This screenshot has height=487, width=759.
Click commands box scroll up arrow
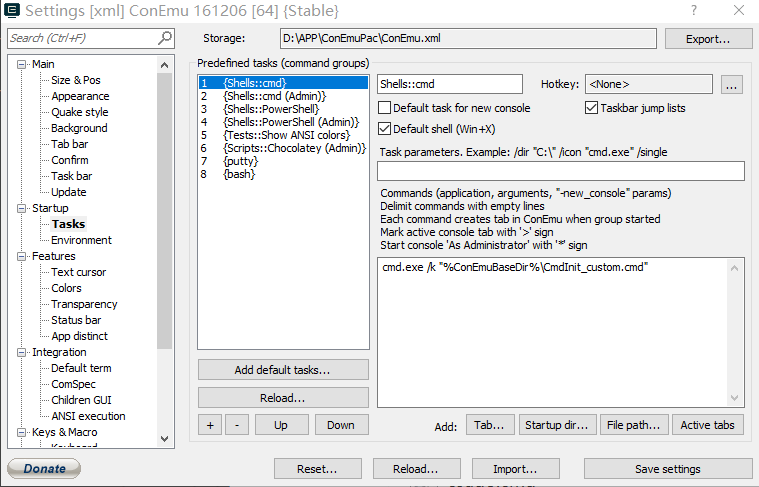734,268
